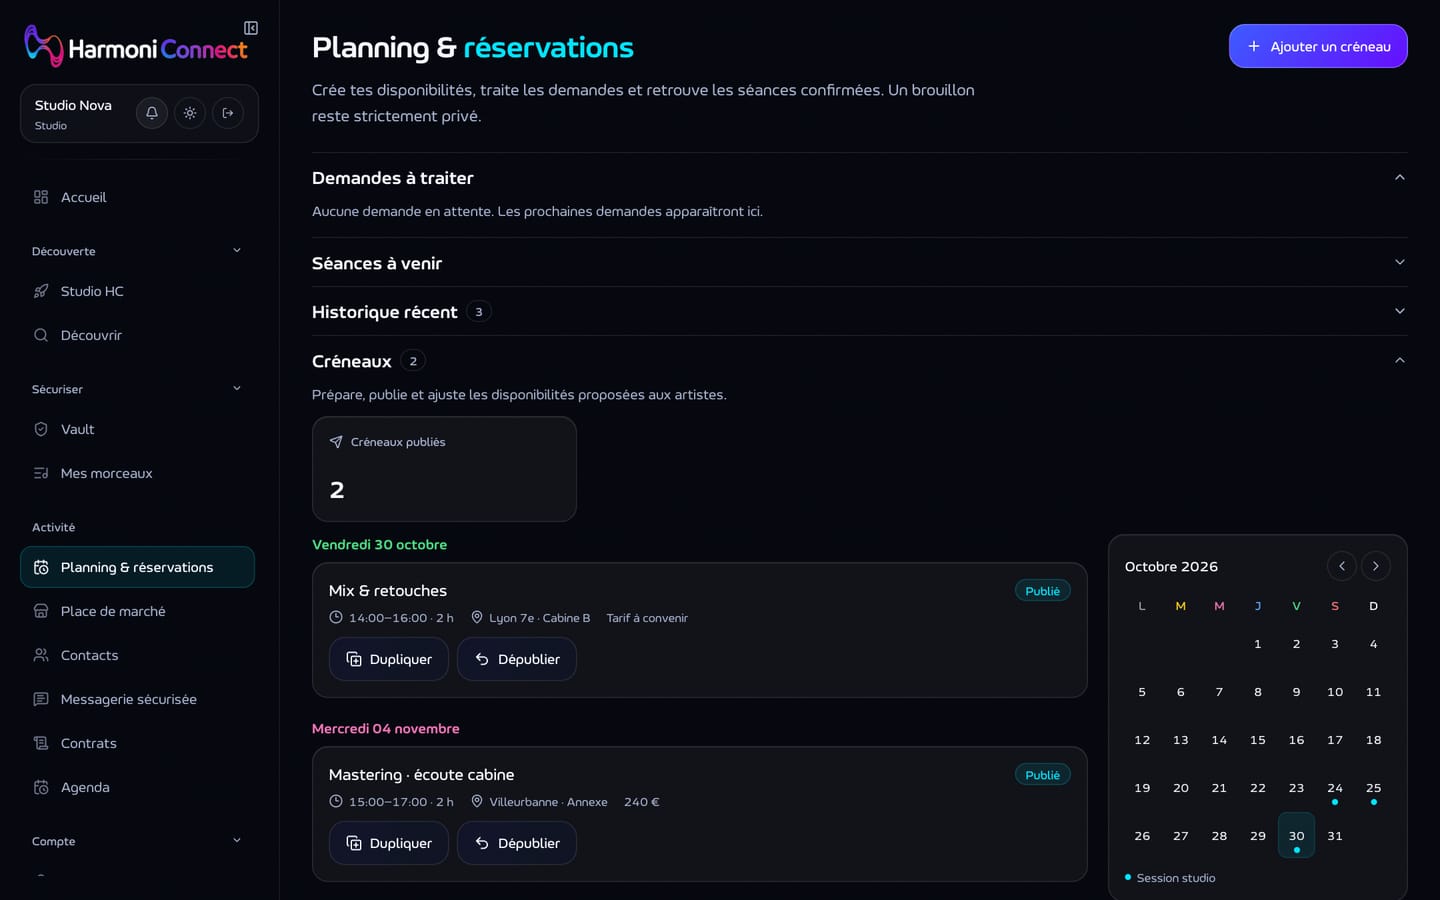Open Place de marché in sidebar
The width and height of the screenshot is (1440, 900).
[137, 611]
